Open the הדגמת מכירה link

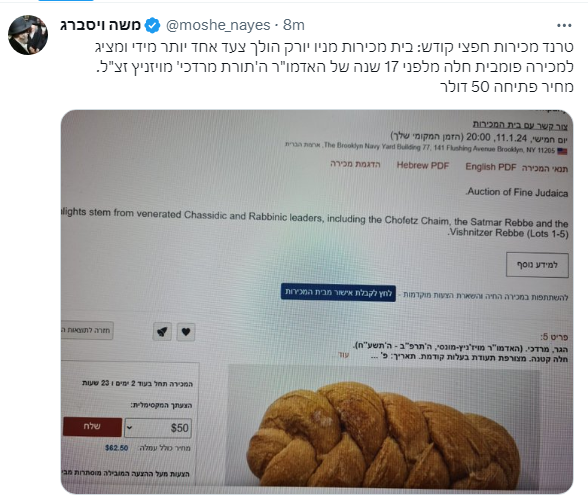pyautogui.click(x=355, y=164)
